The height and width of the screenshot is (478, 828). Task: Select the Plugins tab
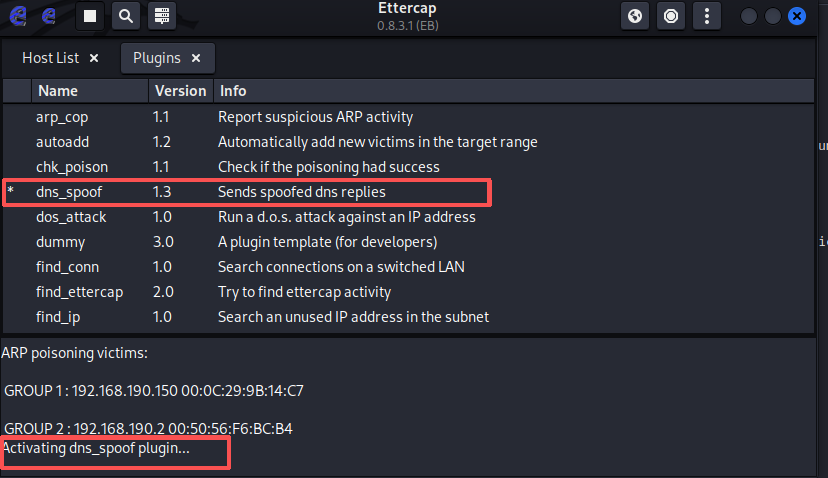[x=157, y=58]
